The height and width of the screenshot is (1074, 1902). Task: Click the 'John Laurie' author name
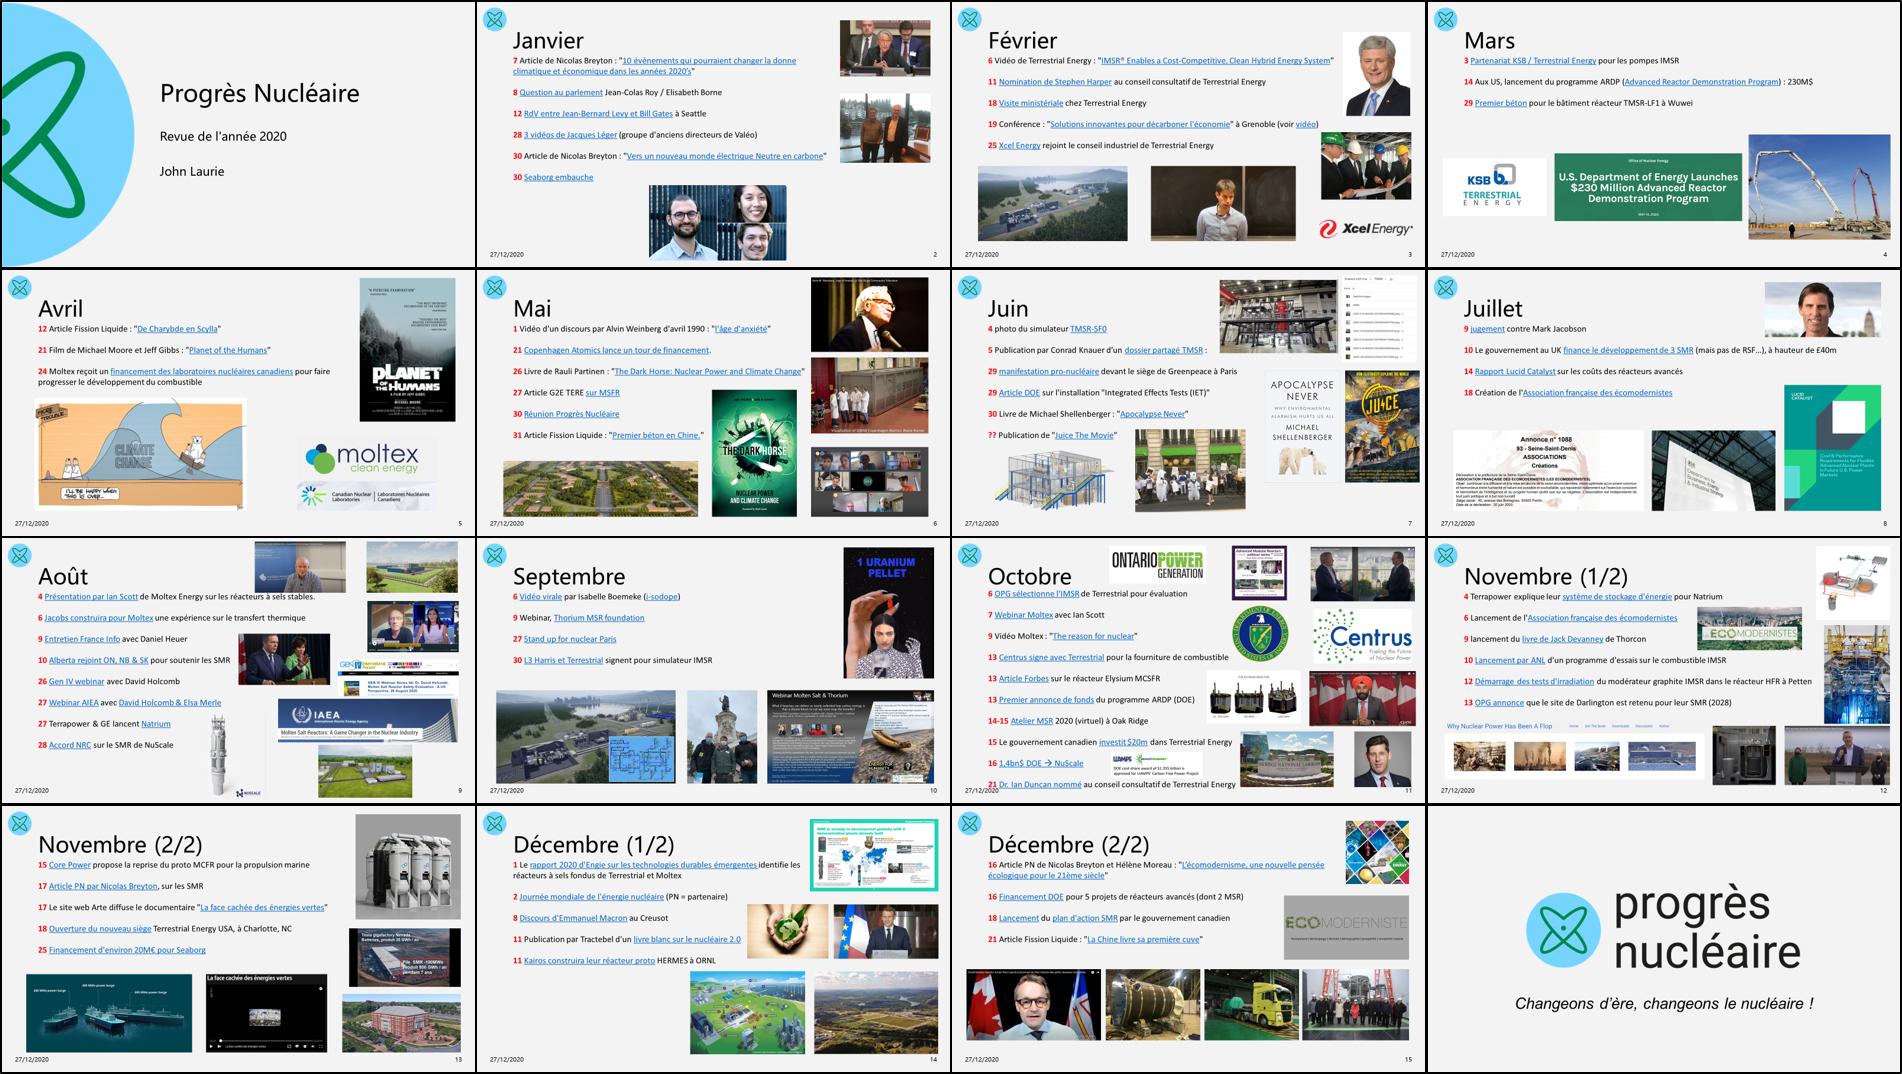click(192, 172)
